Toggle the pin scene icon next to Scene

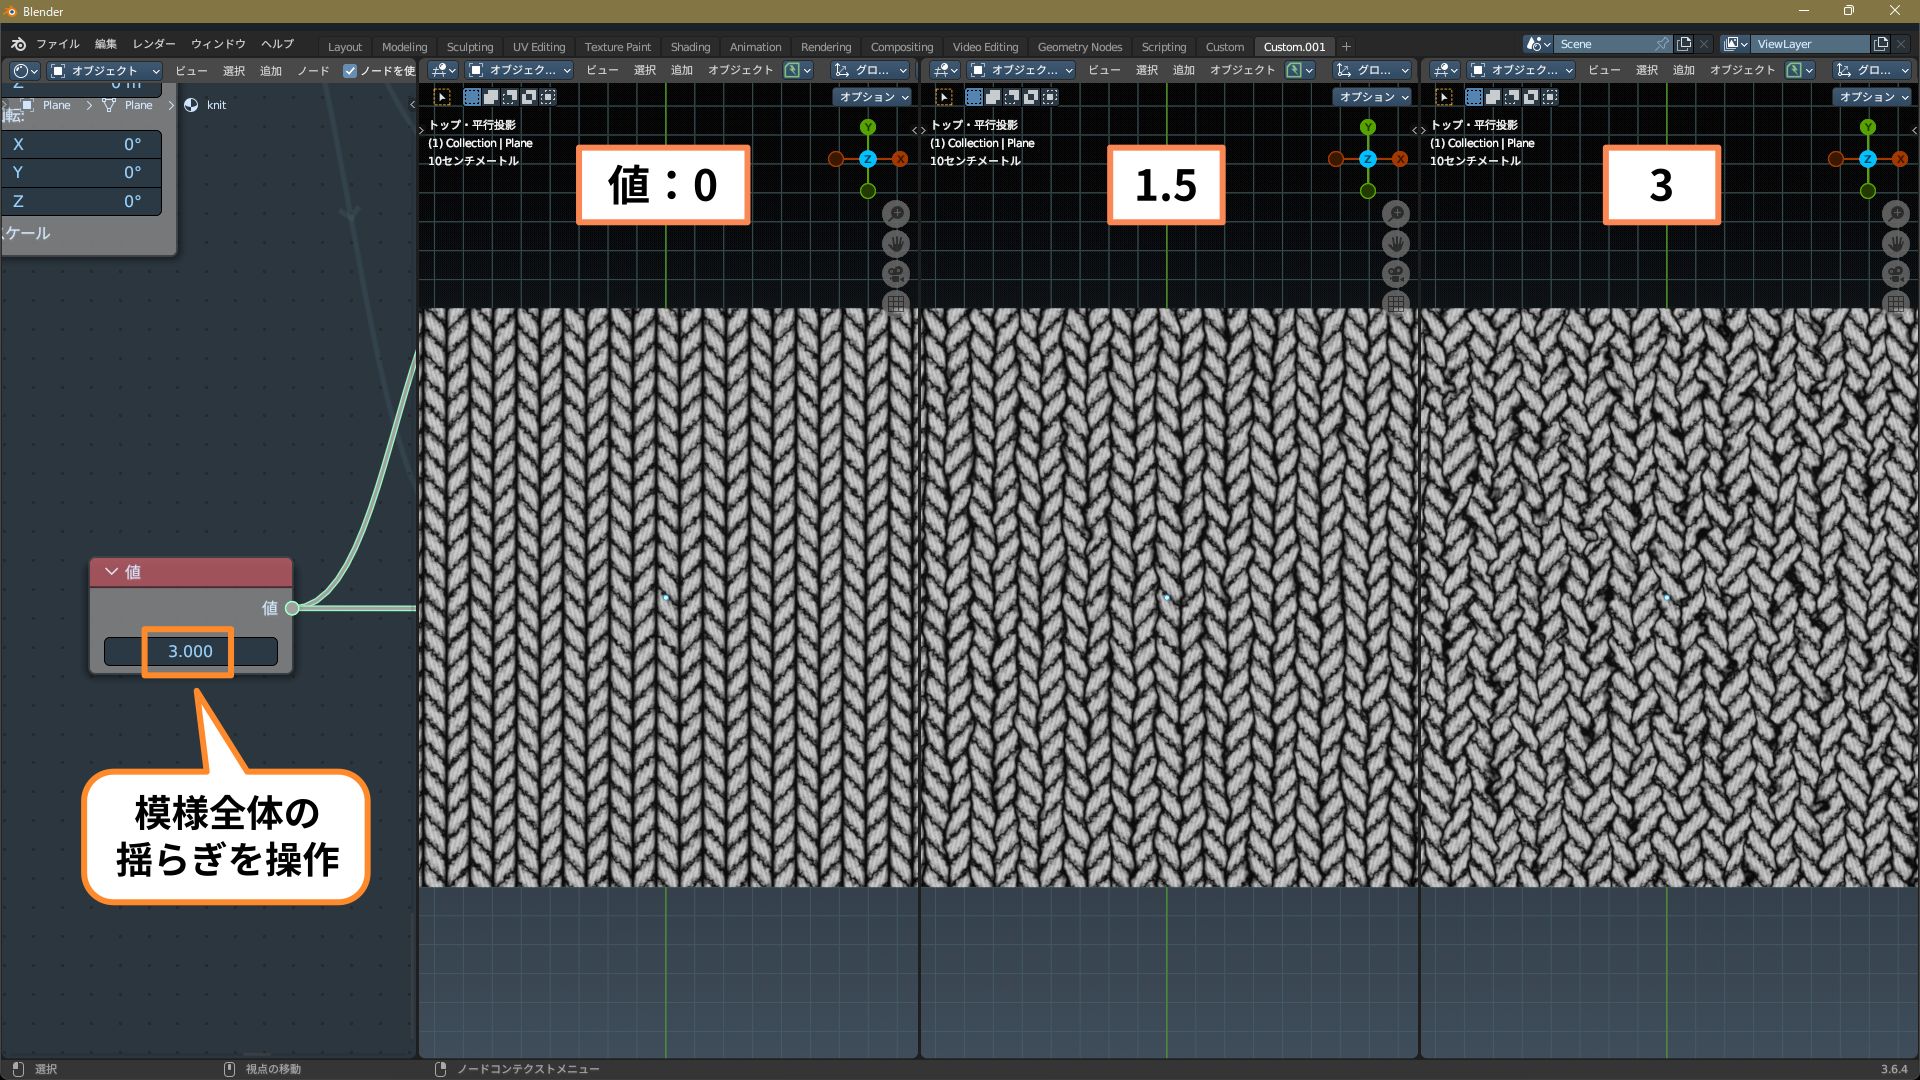1661,44
